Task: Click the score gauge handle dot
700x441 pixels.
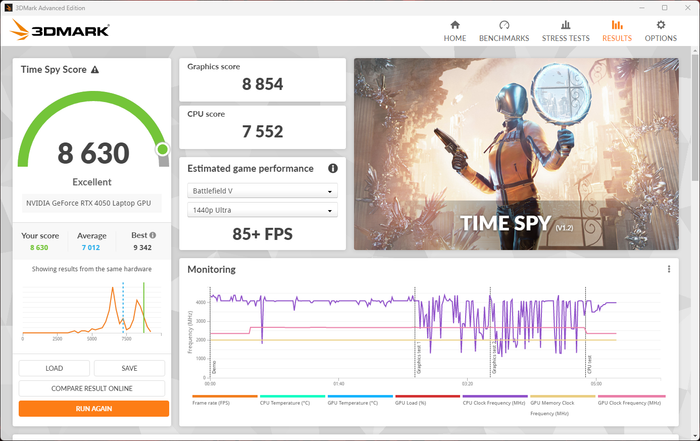Action: coord(162,149)
